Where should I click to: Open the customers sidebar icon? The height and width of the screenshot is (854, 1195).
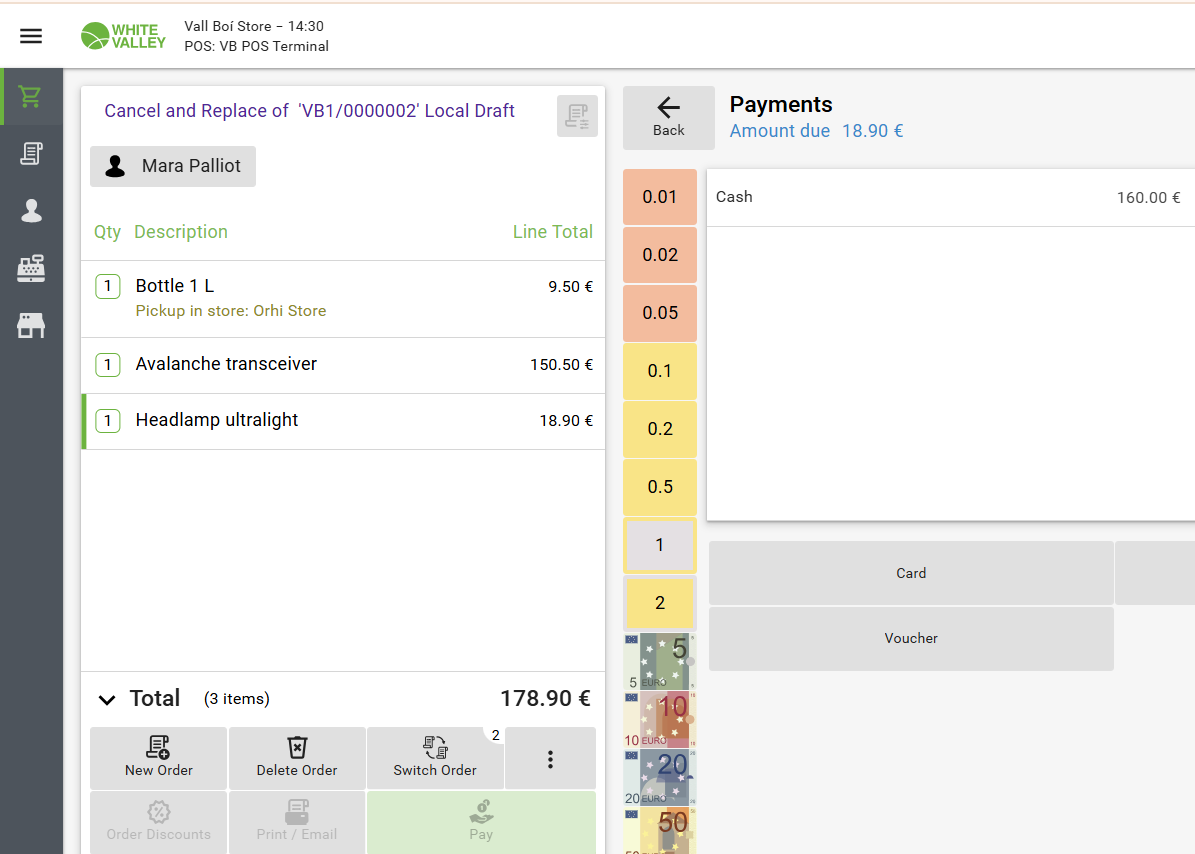pos(31,211)
